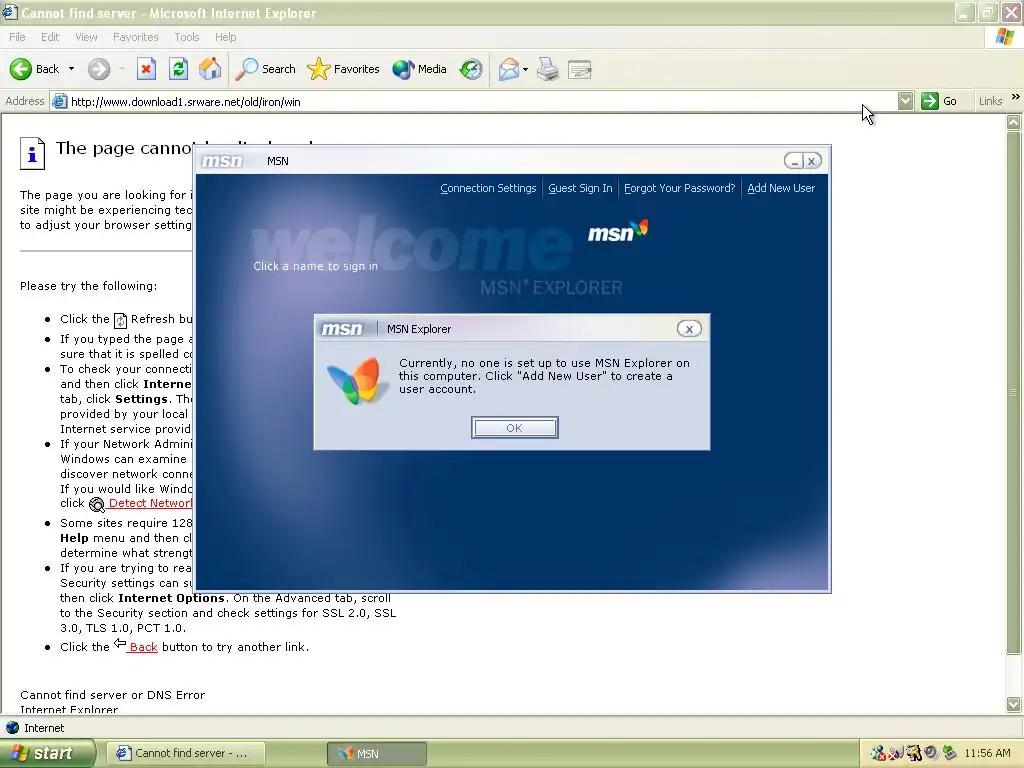Click the Links toolbar label

990,101
